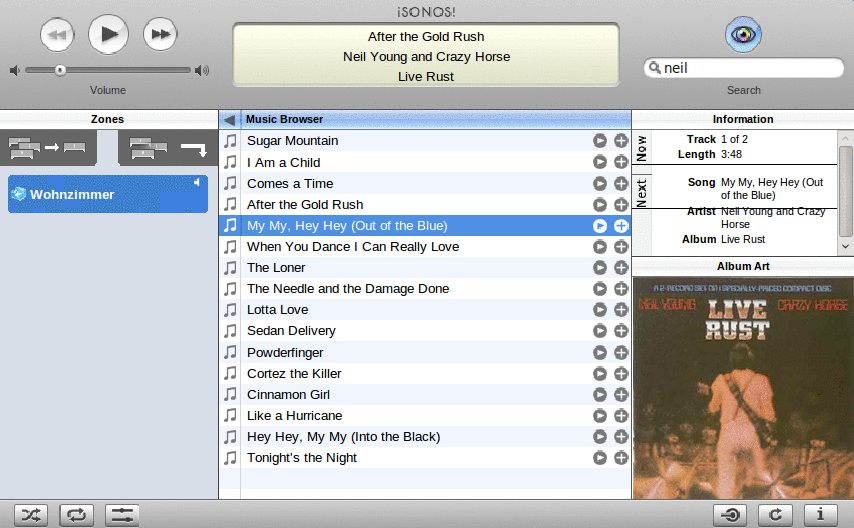Select the Sugar Mountain song title
The height and width of the screenshot is (528, 854).
tap(292, 141)
